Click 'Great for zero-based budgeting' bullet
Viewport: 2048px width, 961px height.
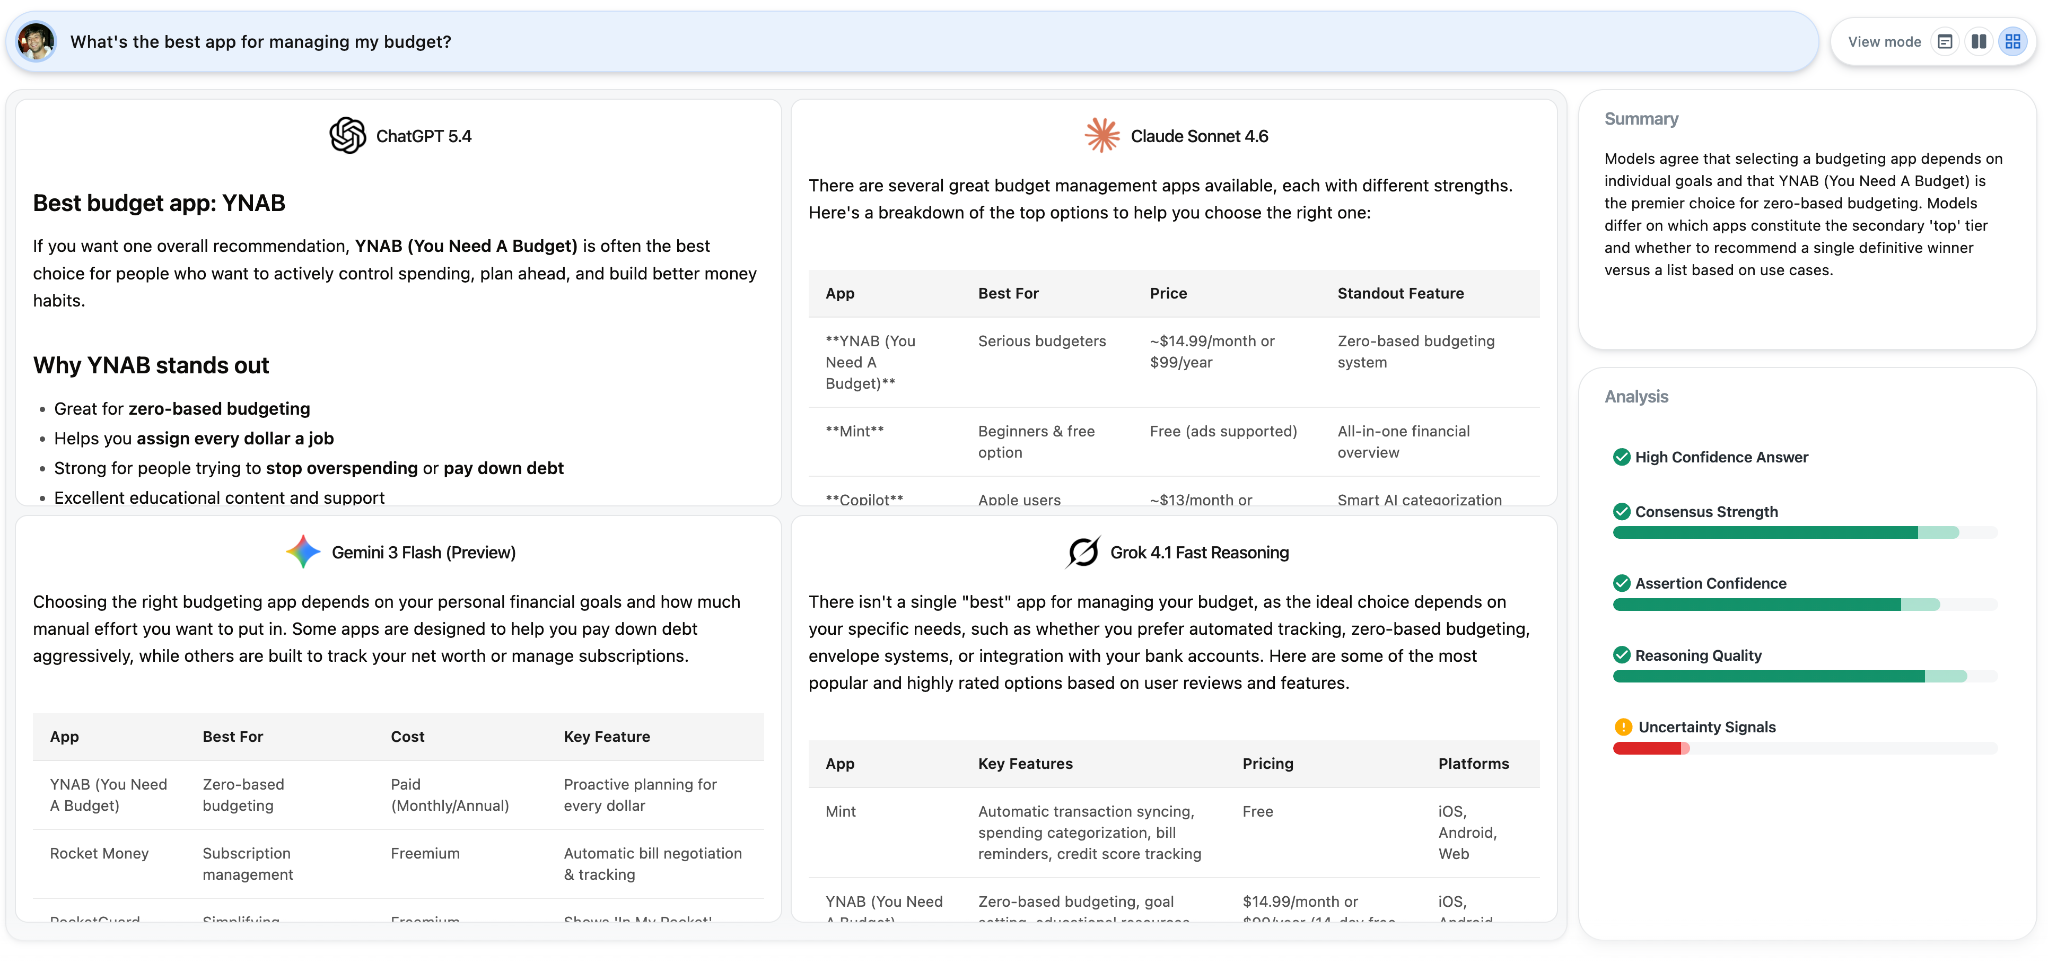pos(182,408)
